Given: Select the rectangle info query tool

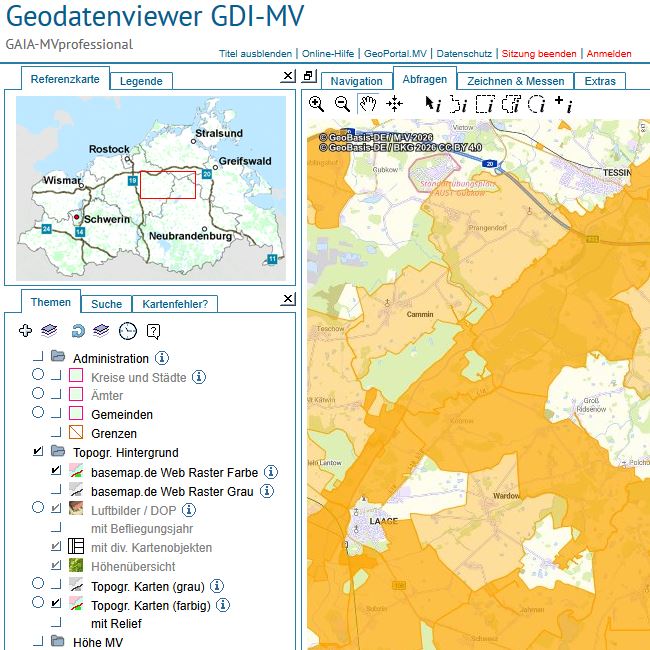Looking at the screenshot, I should (485, 104).
